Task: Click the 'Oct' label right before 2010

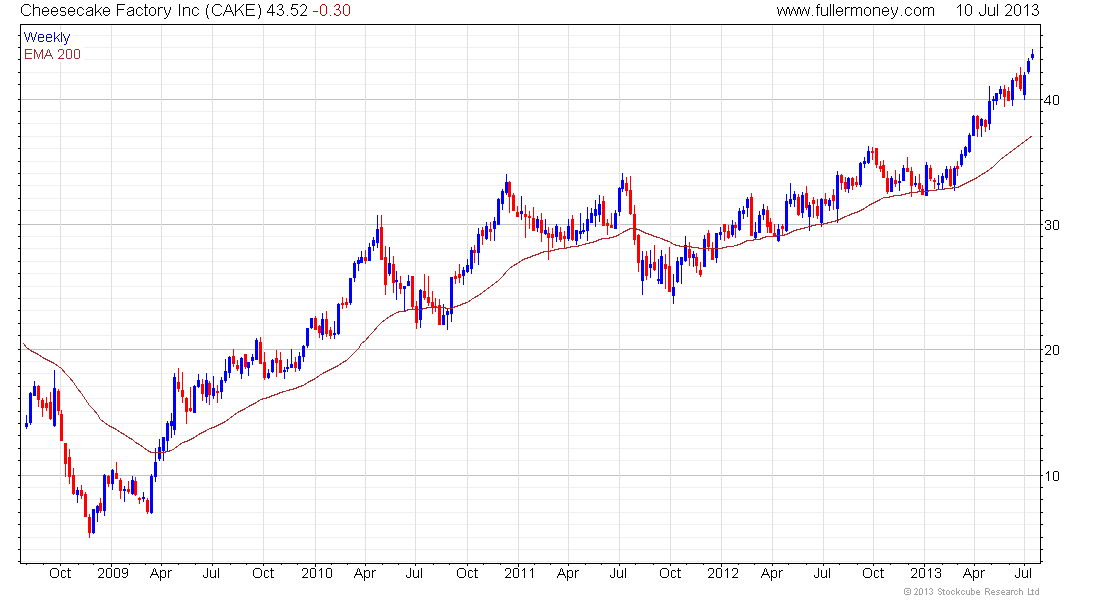Action: [x=263, y=573]
